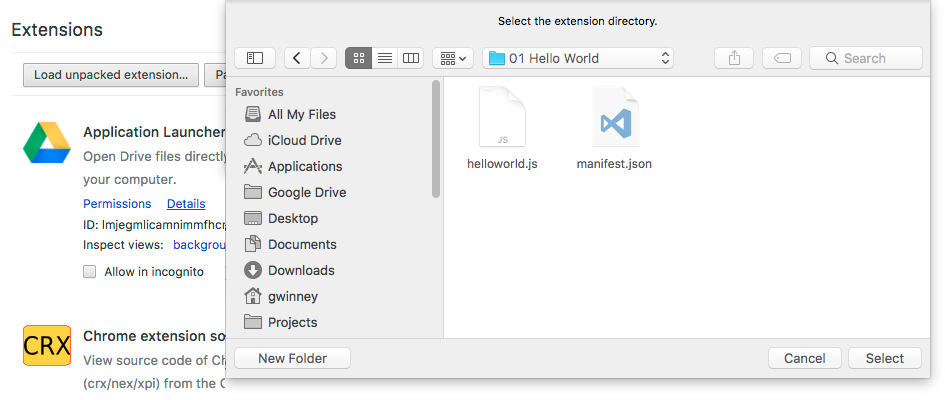Click the Cancel button
The image size is (945, 400).
pyautogui.click(x=804, y=358)
